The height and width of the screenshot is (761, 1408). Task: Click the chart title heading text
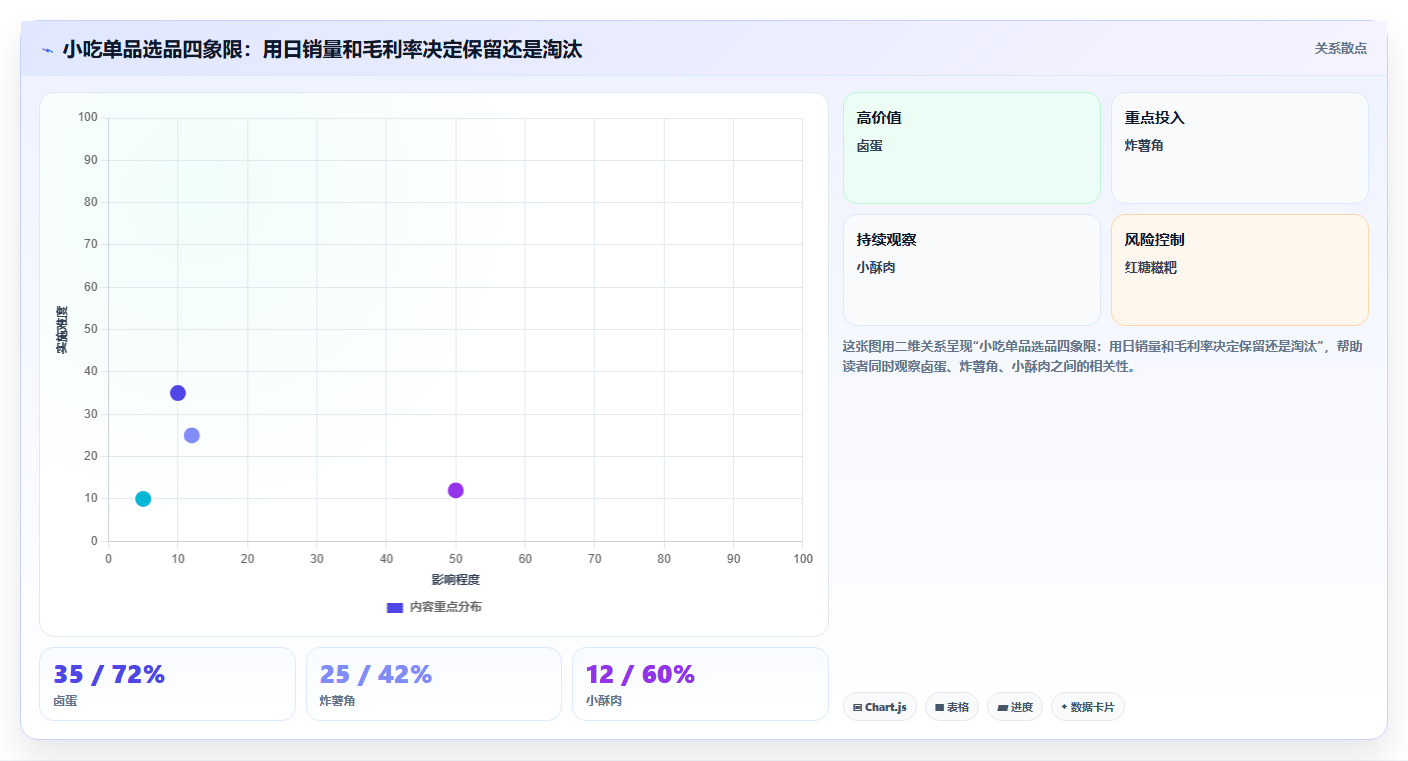(x=322, y=49)
